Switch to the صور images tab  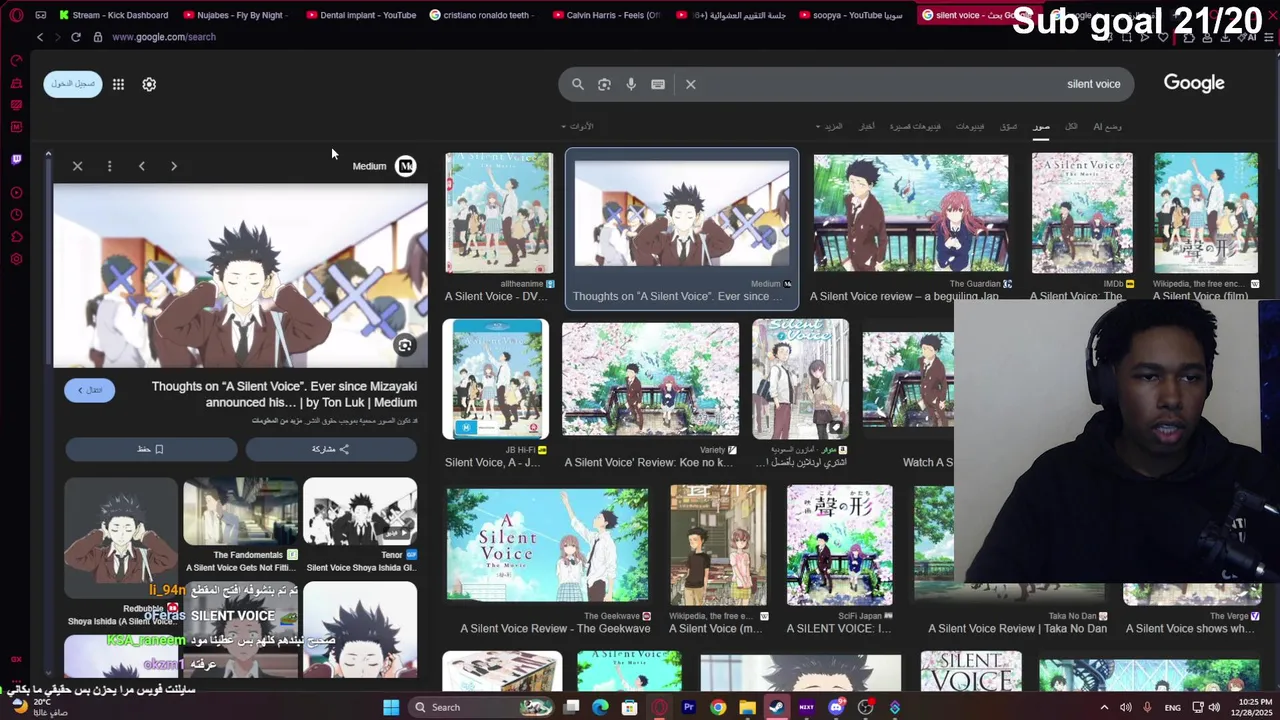[1041, 127]
